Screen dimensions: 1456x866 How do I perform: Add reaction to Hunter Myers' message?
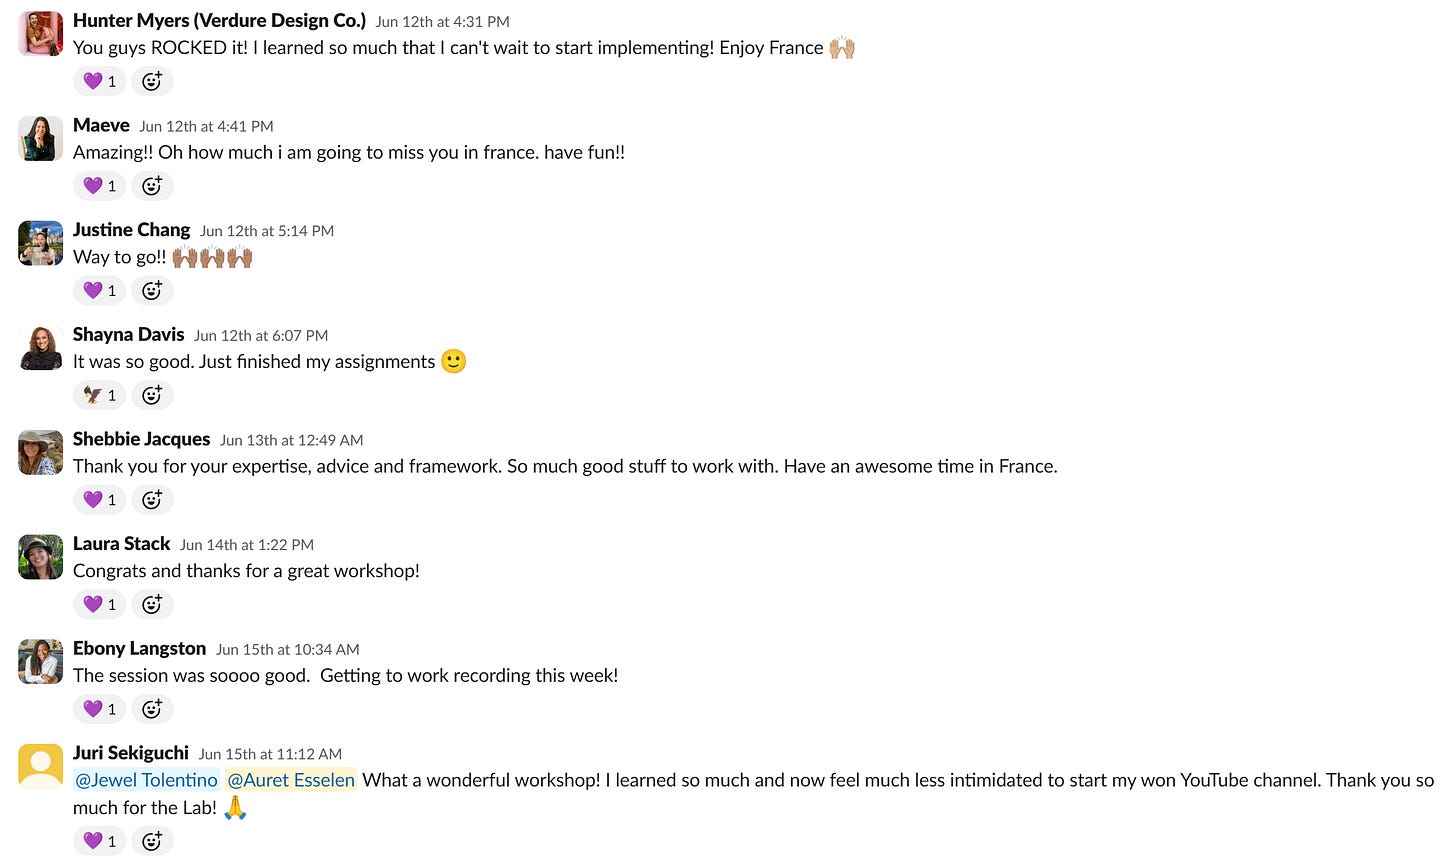coord(152,81)
